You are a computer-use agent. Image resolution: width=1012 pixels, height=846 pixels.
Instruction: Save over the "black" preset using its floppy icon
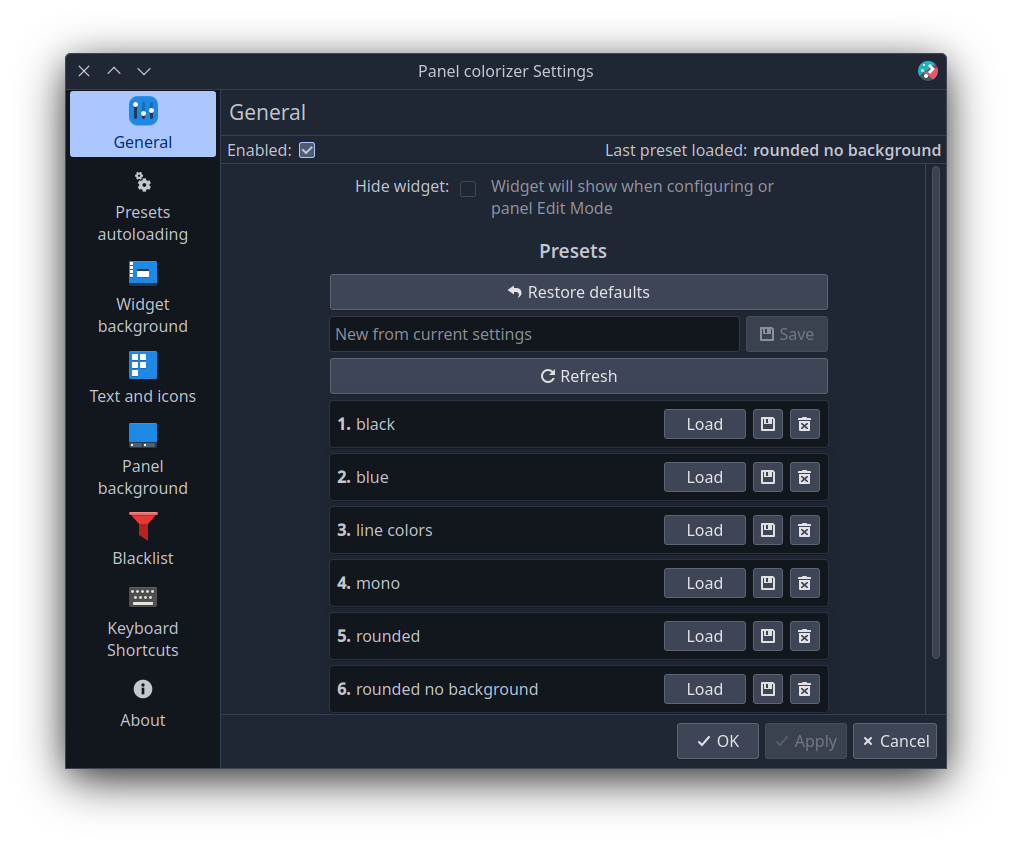click(767, 424)
